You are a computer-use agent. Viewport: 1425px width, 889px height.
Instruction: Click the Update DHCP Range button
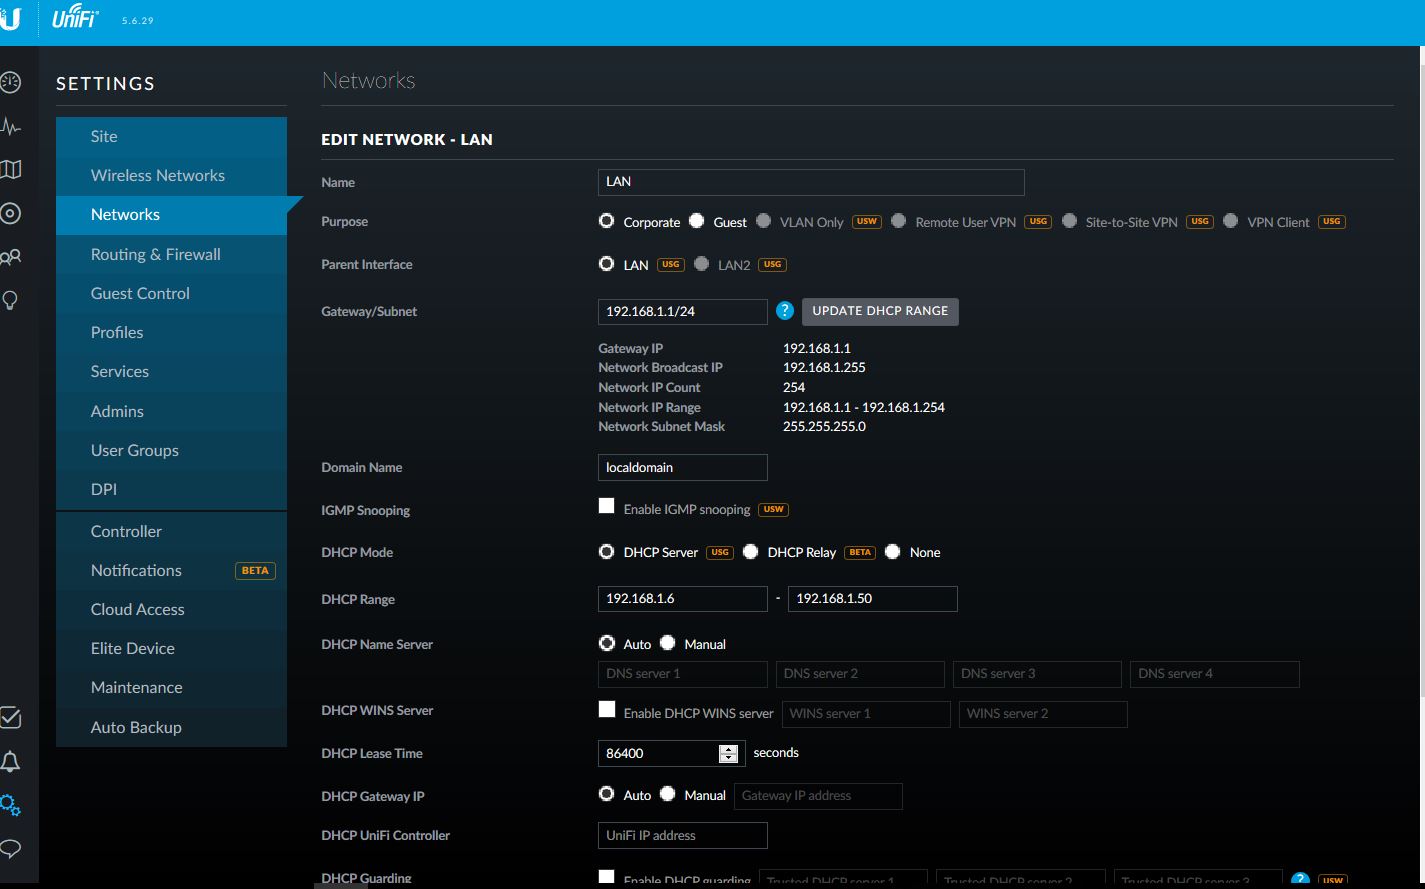[x=879, y=311]
